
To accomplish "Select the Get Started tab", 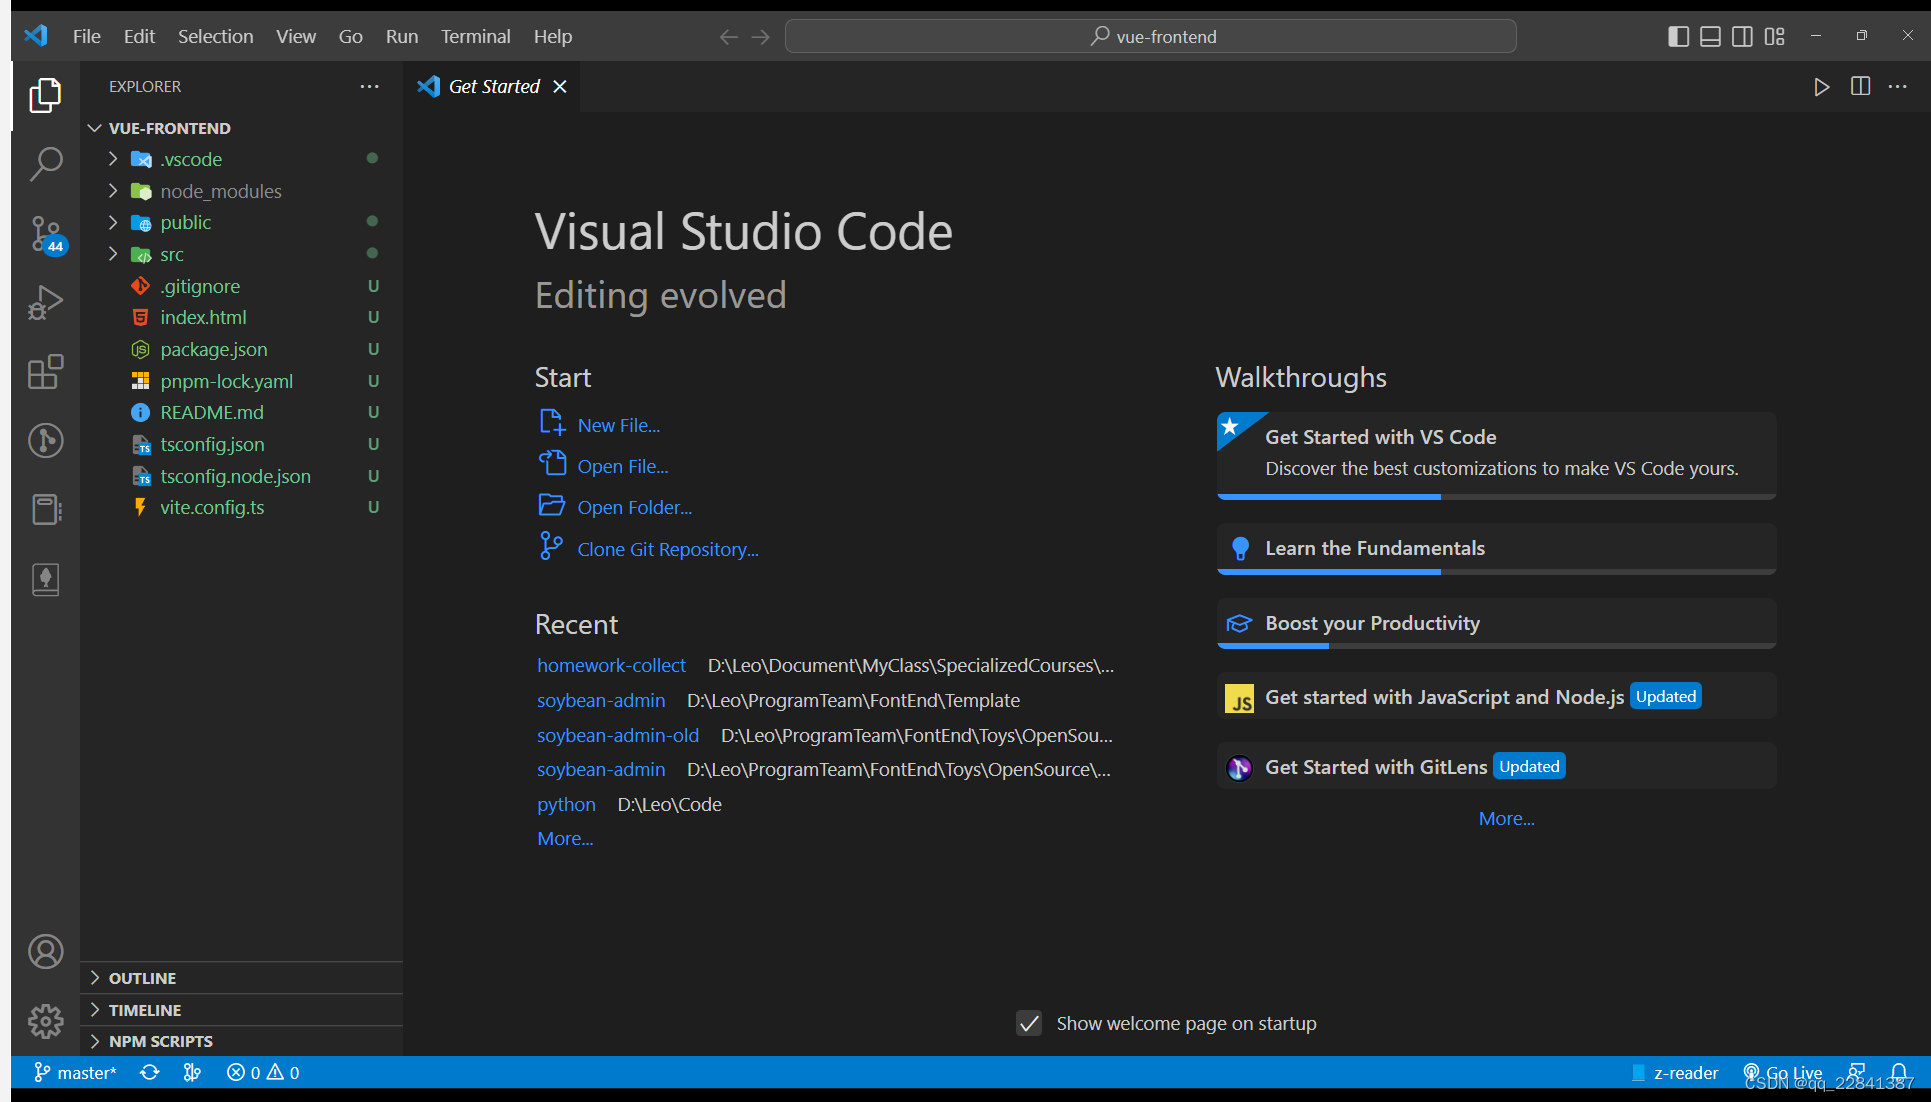I will click(493, 87).
